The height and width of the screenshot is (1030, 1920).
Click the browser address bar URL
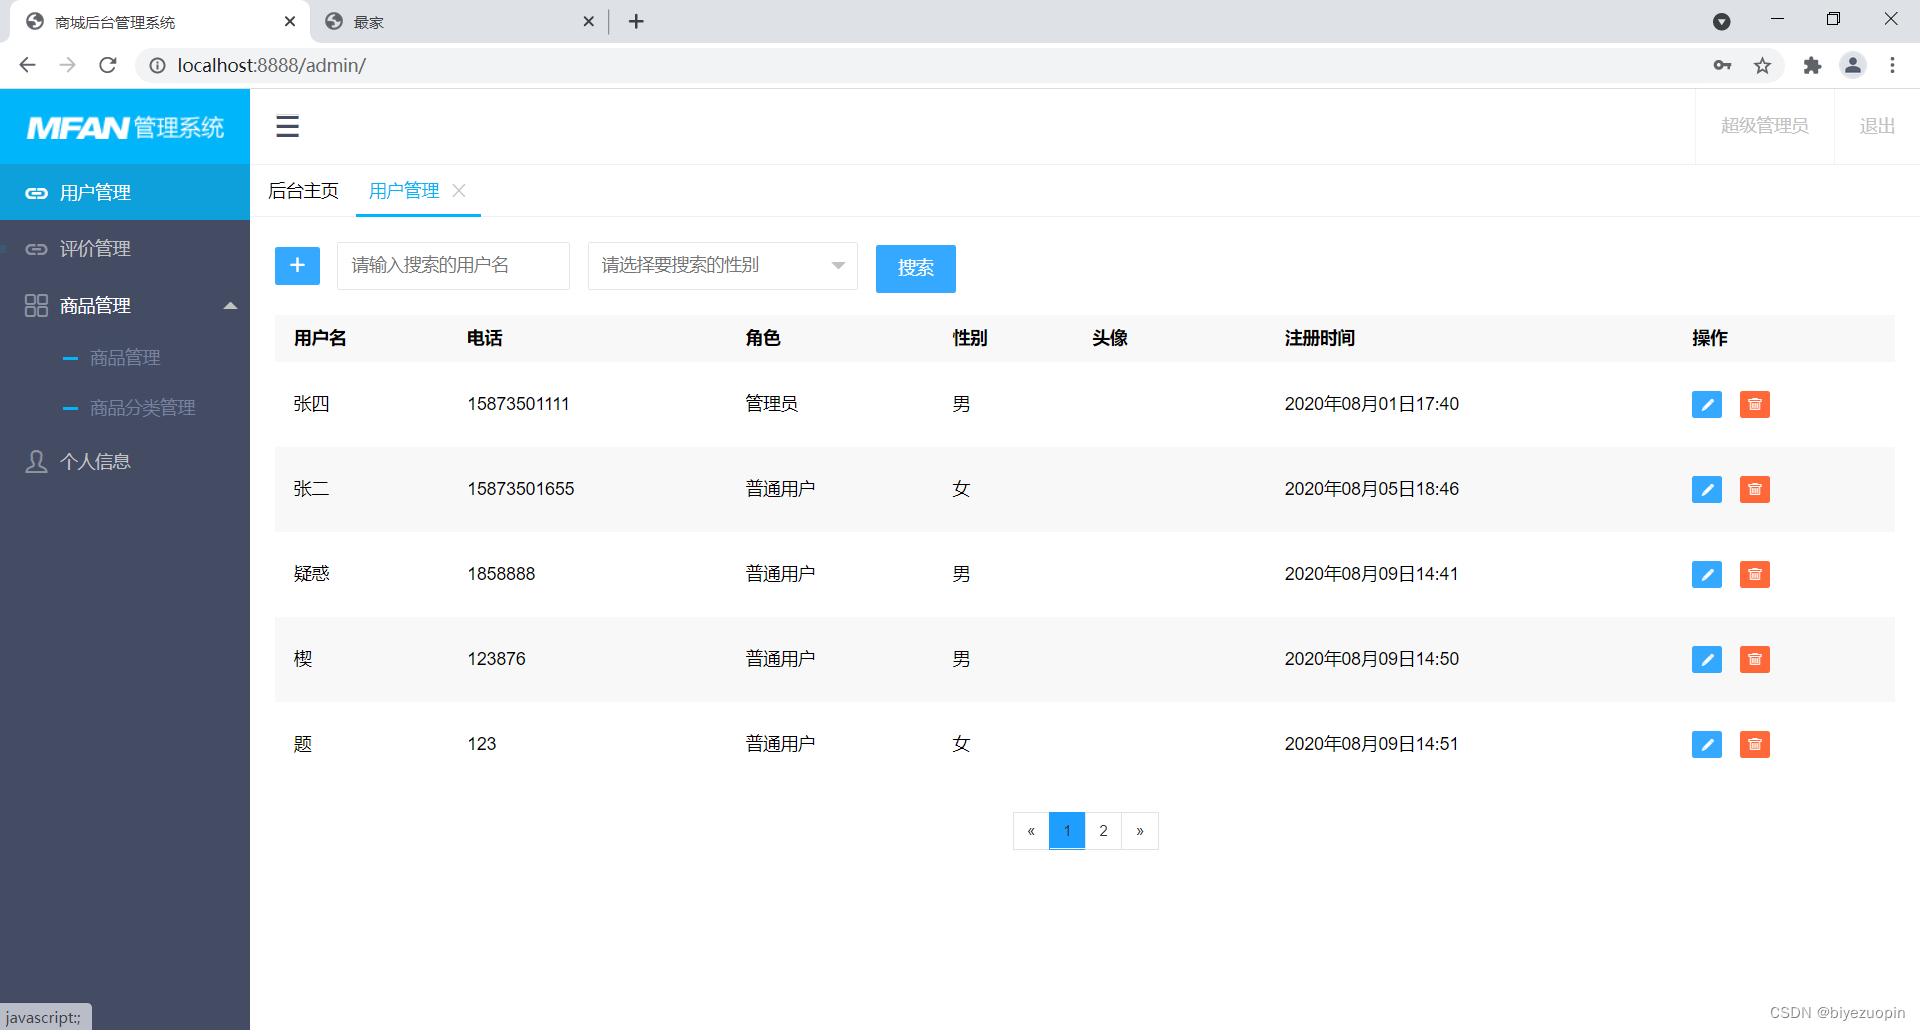point(272,65)
